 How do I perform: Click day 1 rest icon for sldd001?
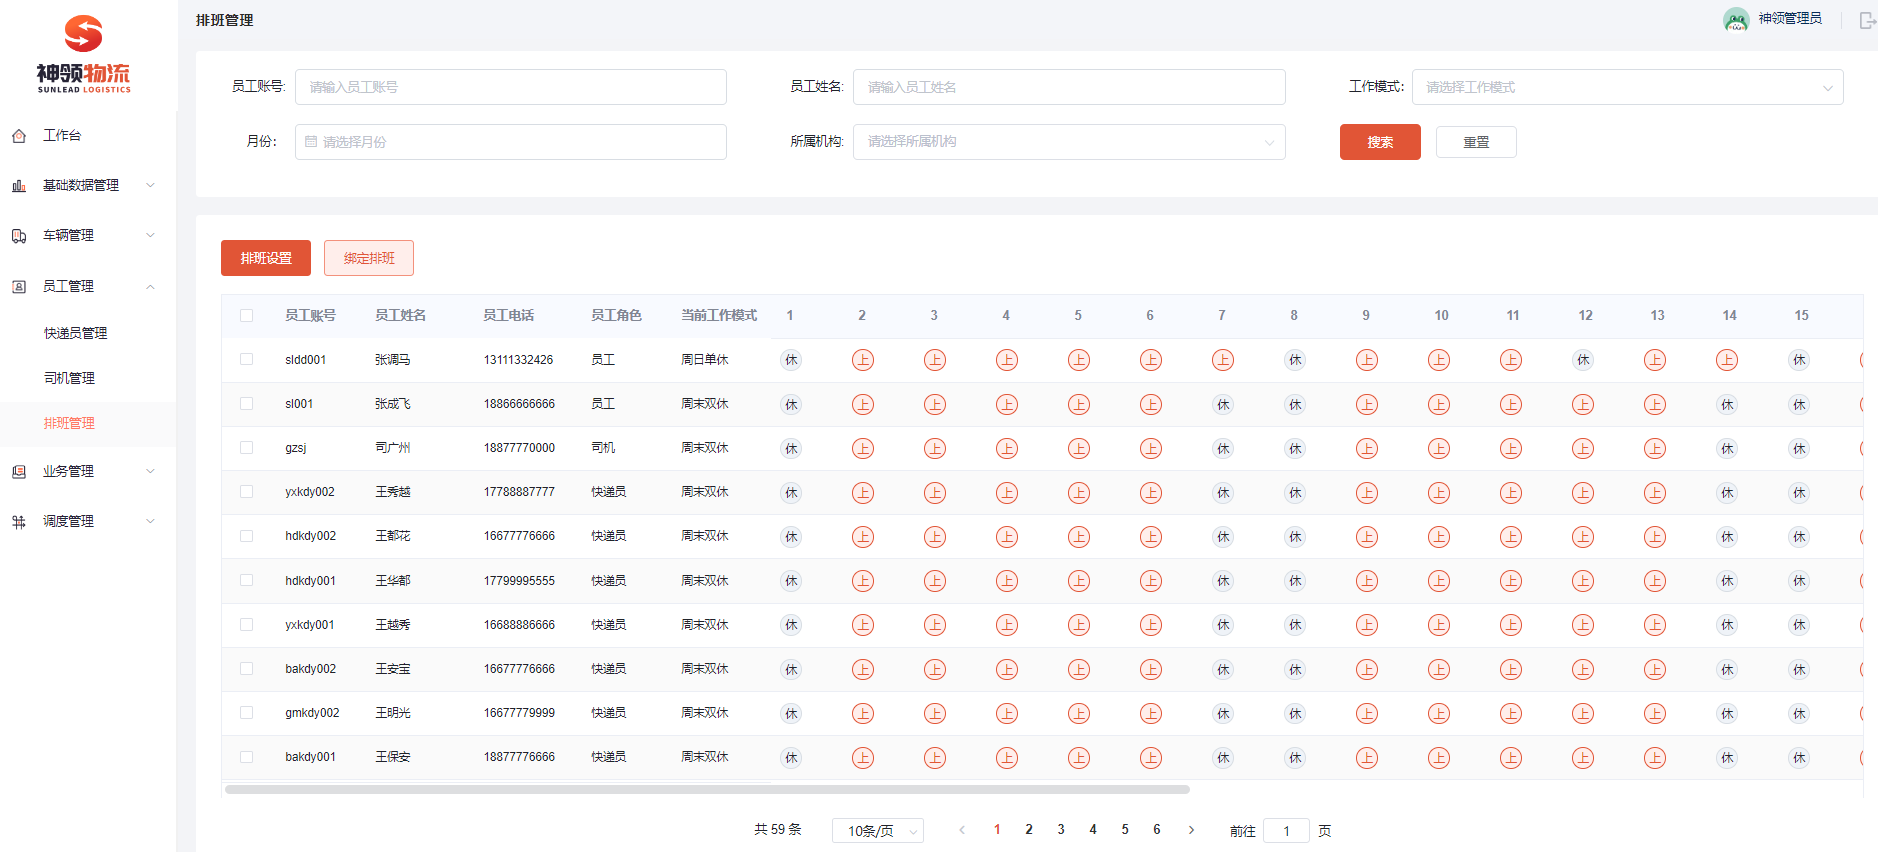pos(791,360)
